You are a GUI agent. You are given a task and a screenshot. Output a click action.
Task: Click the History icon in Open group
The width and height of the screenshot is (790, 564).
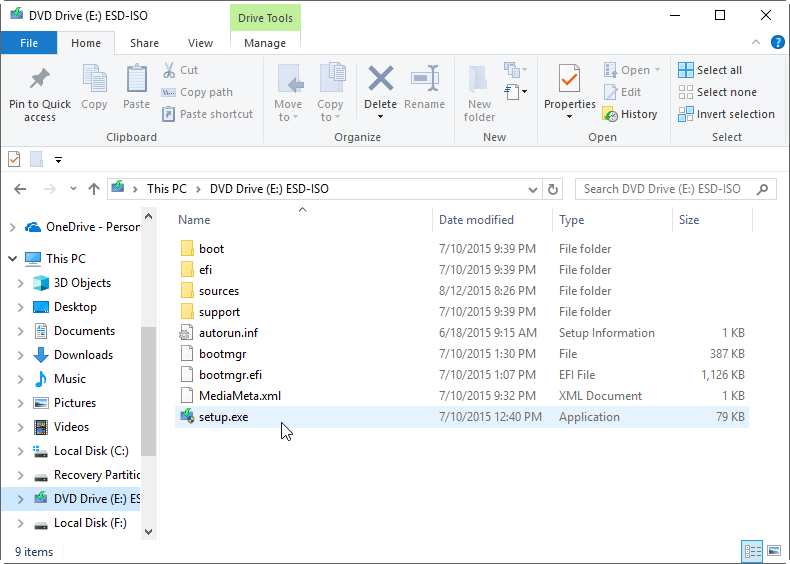611,114
